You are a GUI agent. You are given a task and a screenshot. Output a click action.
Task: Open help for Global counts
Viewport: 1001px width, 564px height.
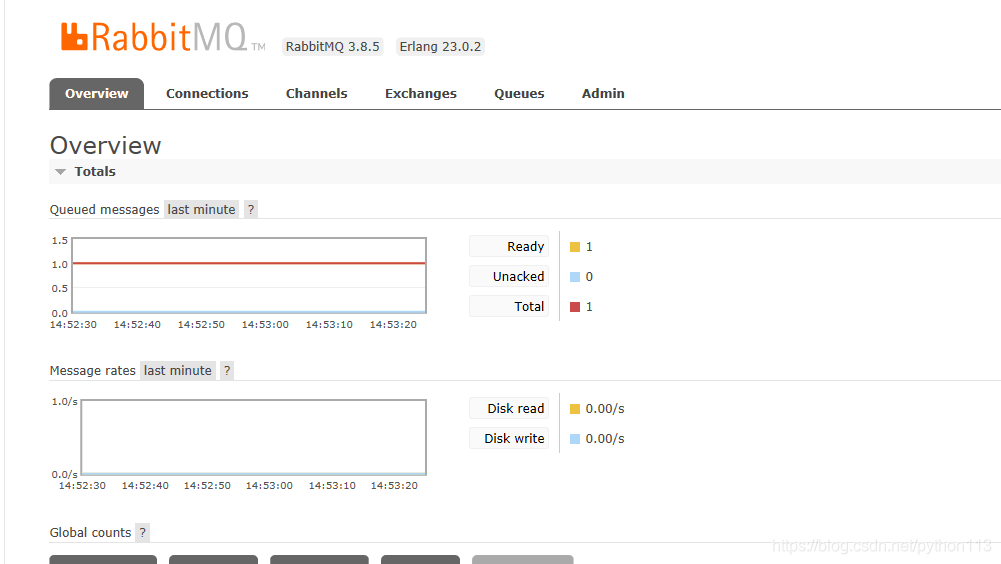click(143, 533)
